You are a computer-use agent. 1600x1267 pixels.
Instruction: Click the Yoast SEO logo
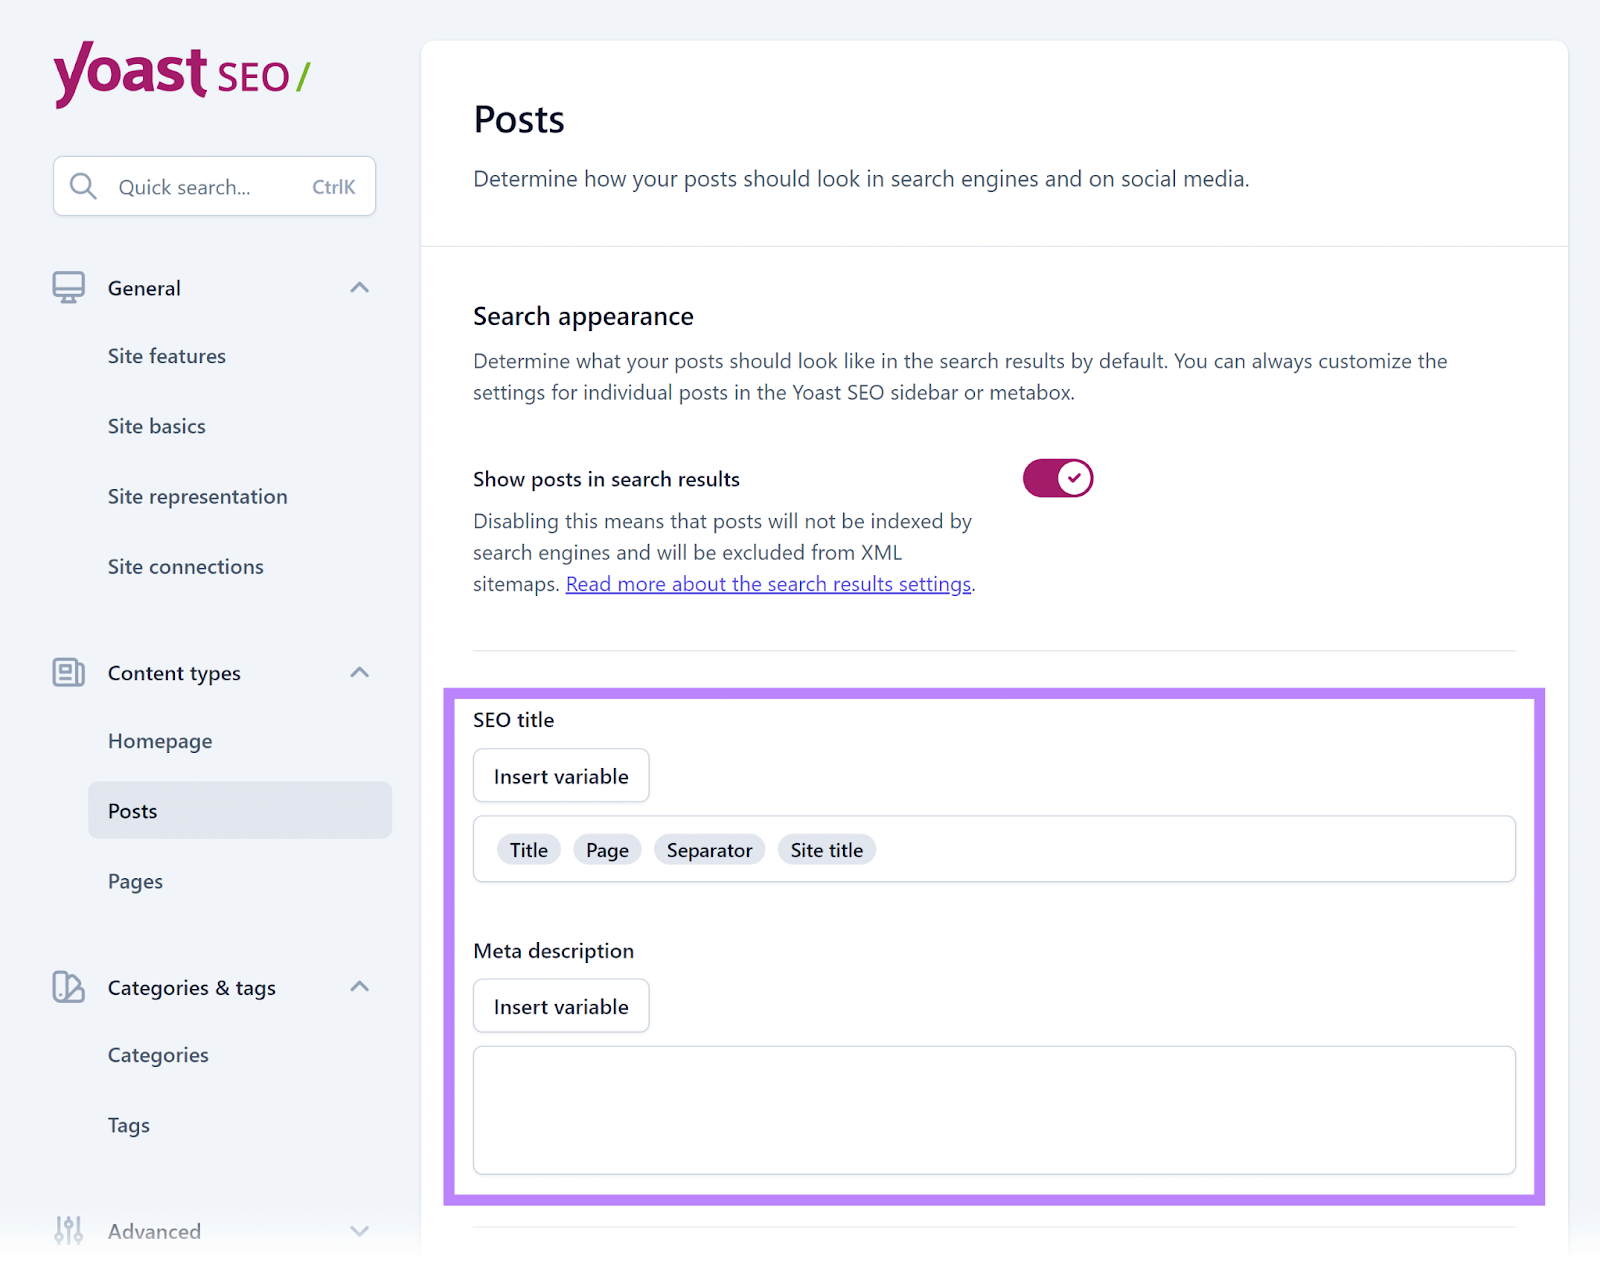pos(182,75)
